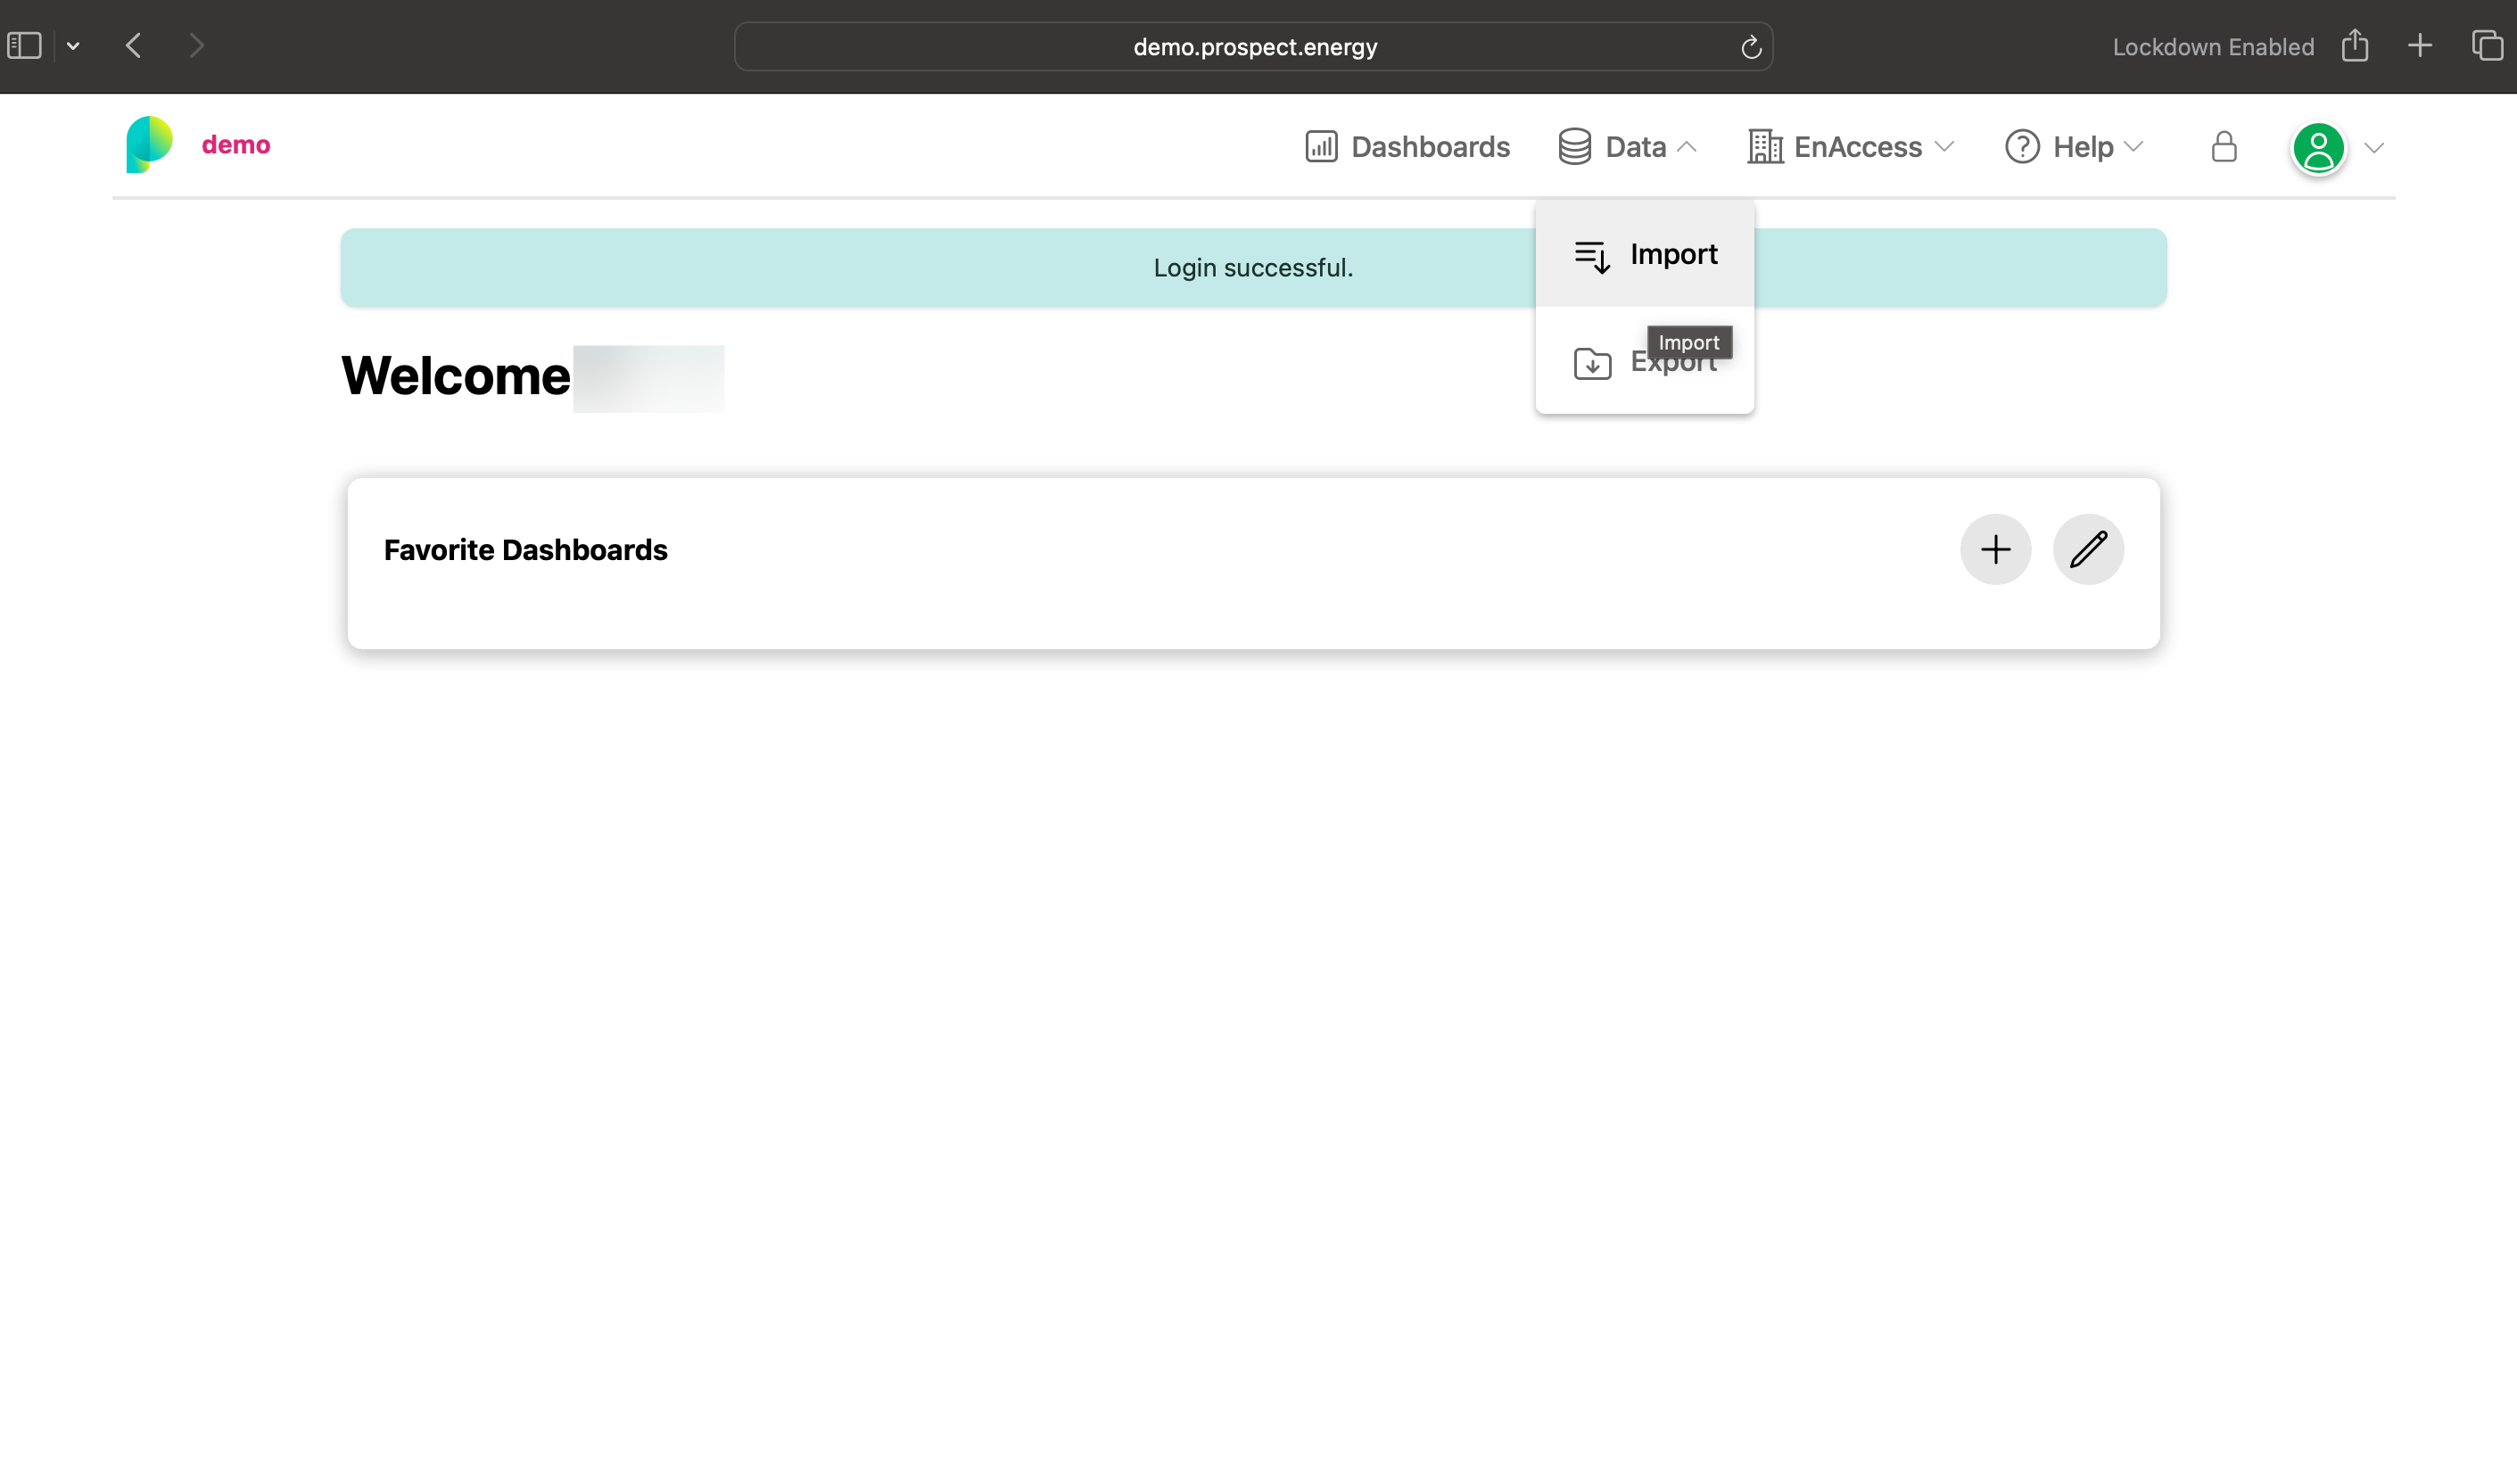
Task: Reload the page via the refresh icon
Action: point(1751,46)
